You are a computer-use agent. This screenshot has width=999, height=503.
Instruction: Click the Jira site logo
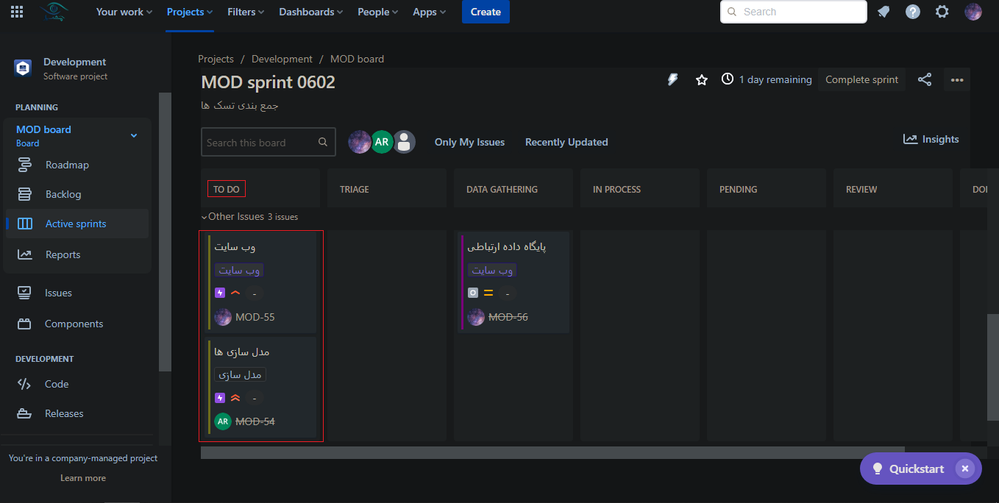coord(55,11)
